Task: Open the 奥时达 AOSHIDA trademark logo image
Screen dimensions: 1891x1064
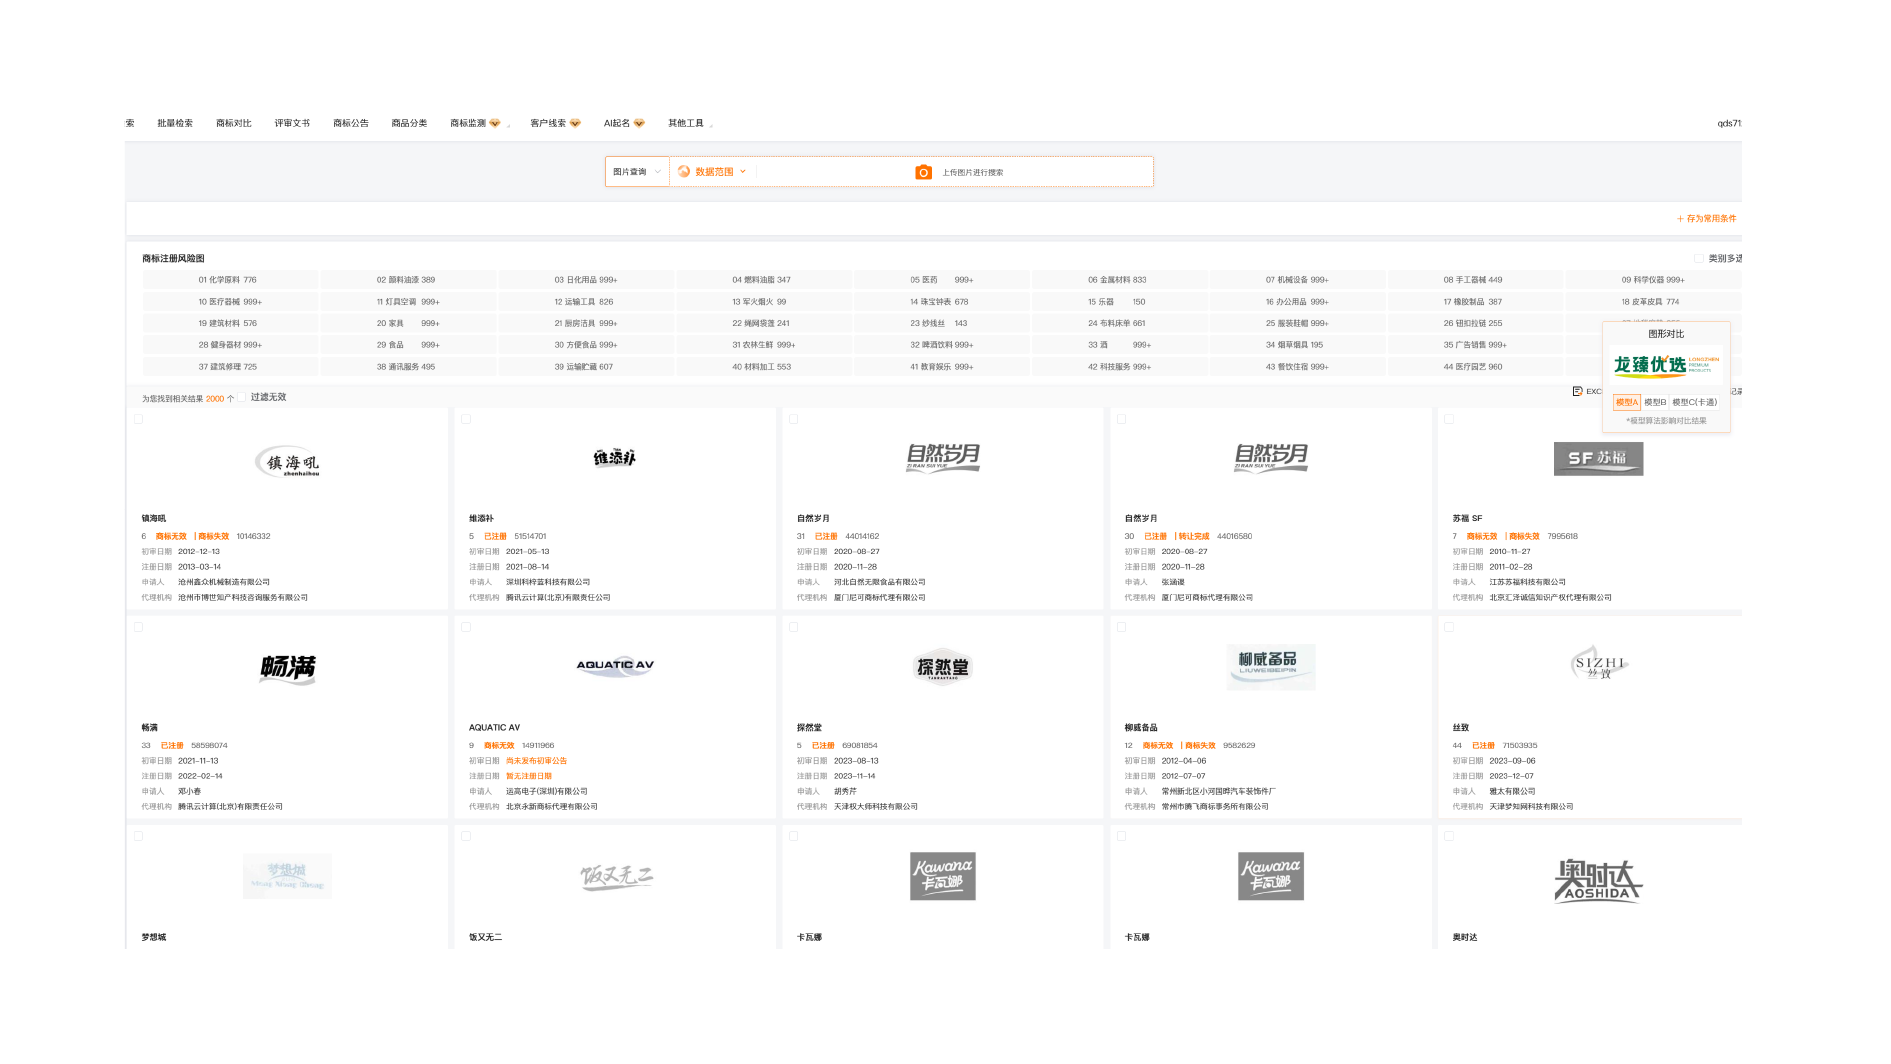Action: tap(1598, 880)
